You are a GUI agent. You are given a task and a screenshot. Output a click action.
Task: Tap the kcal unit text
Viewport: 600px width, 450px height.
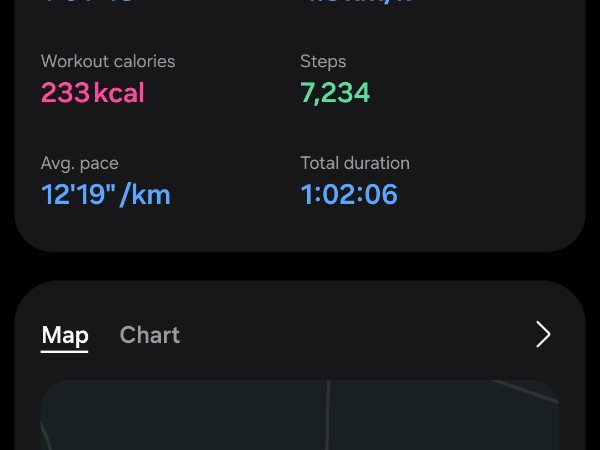click(x=120, y=93)
